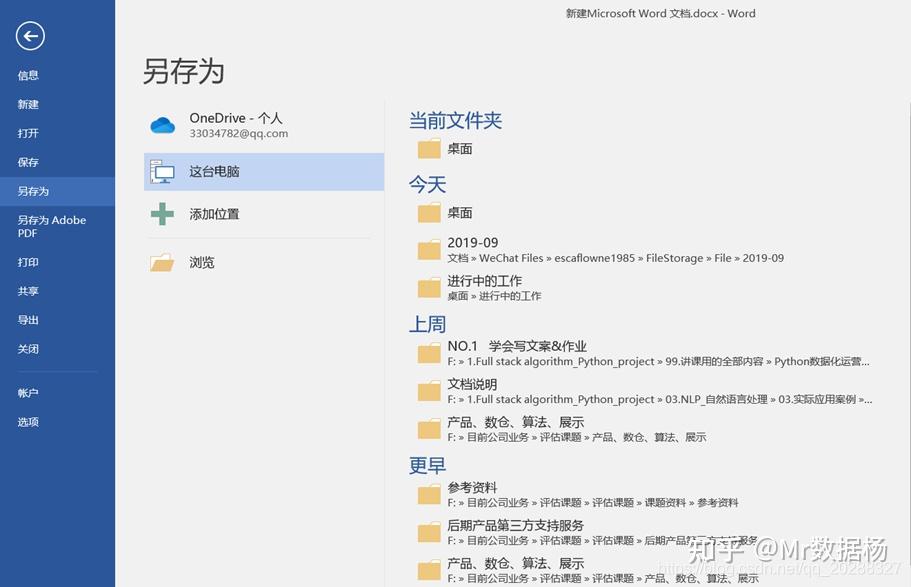Click 关闭 to close the document
Screen dimensions: 911x587
click(28, 349)
